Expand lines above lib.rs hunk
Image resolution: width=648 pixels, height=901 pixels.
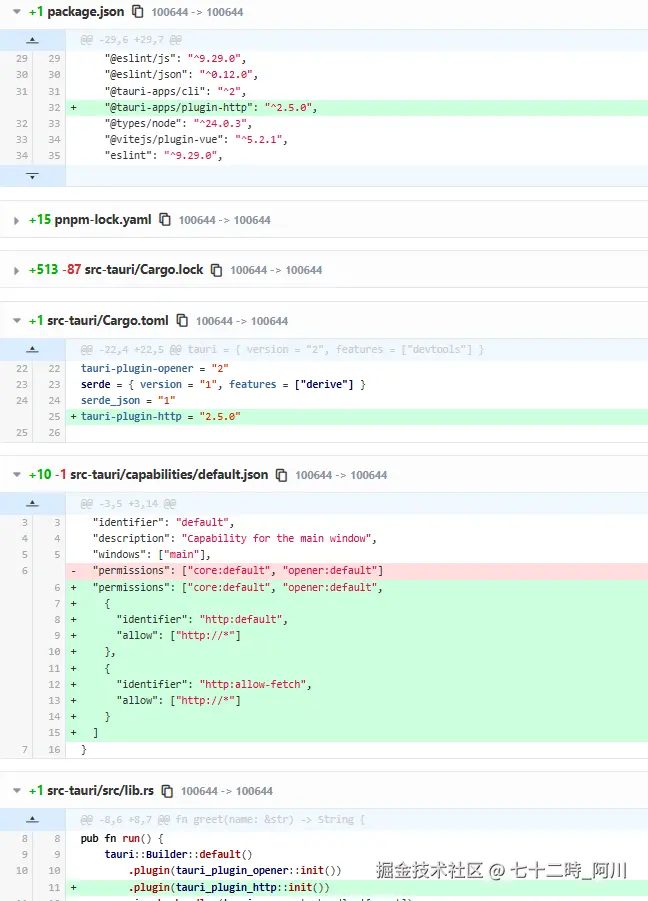33,819
